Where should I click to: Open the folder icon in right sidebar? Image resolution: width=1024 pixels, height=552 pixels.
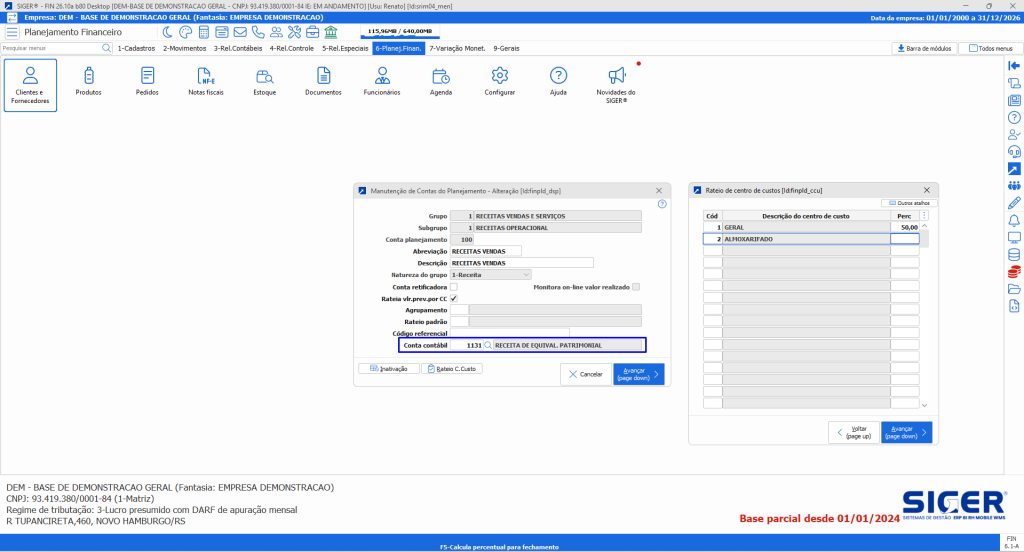pyautogui.click(x=1014, y=289)
